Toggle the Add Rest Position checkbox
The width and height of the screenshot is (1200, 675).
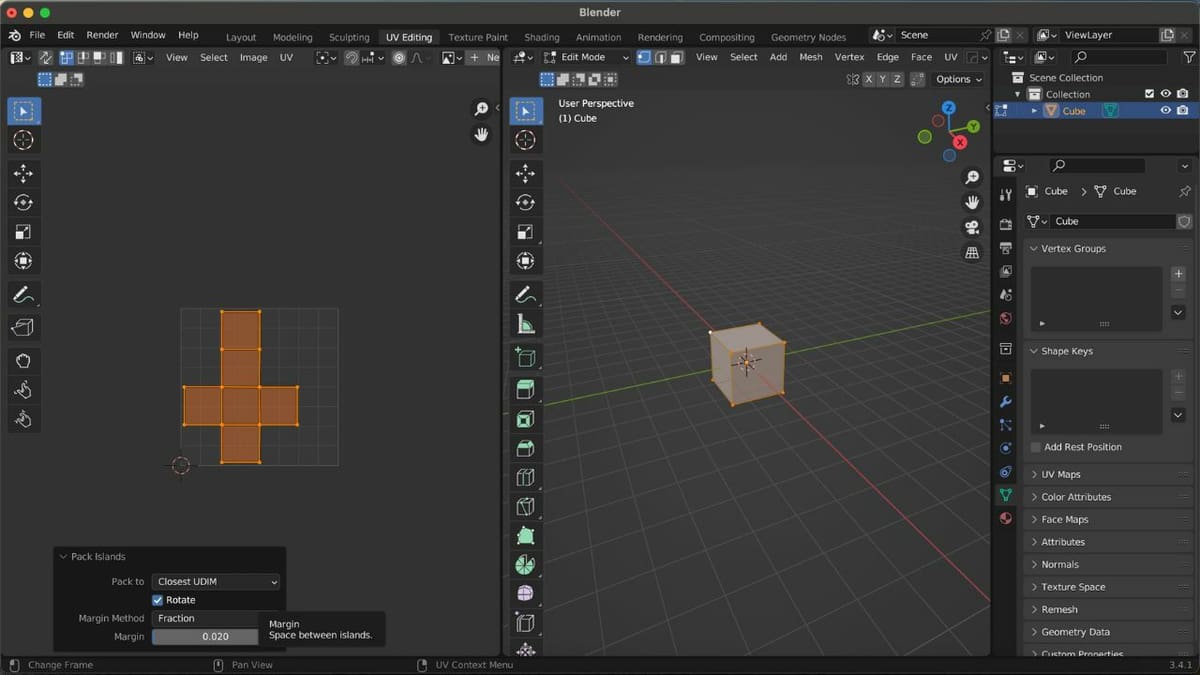click(x=1035, y=447)
